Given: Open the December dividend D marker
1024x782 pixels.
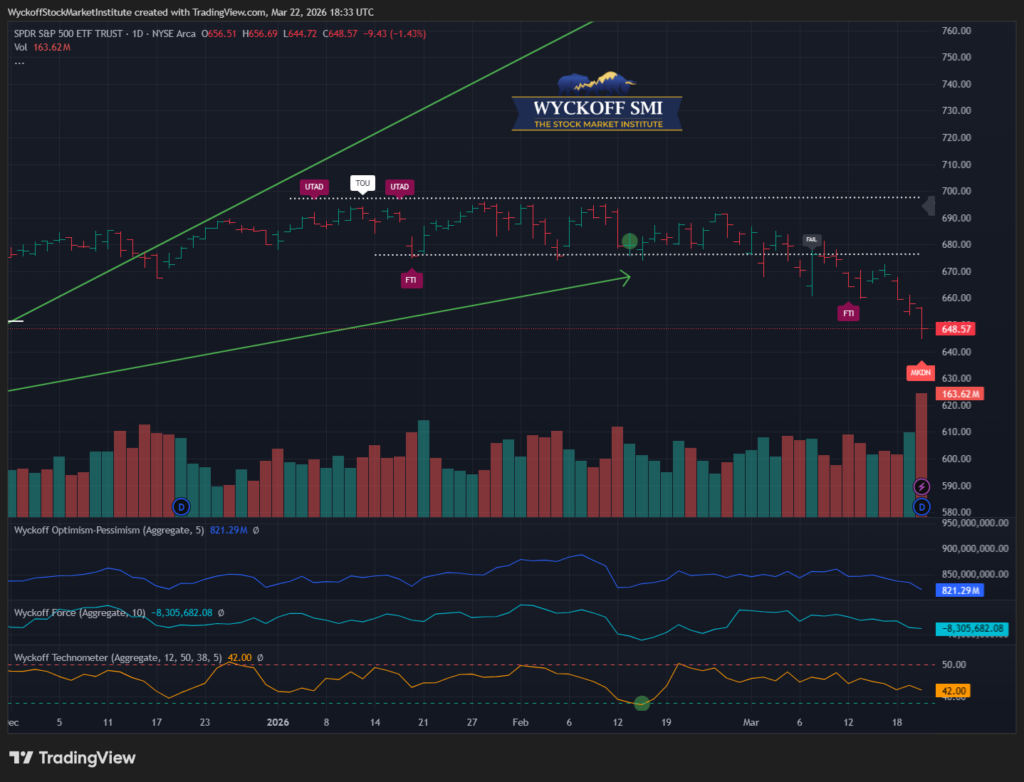Looking at the screenshot, I should click(x=180, y=506).
